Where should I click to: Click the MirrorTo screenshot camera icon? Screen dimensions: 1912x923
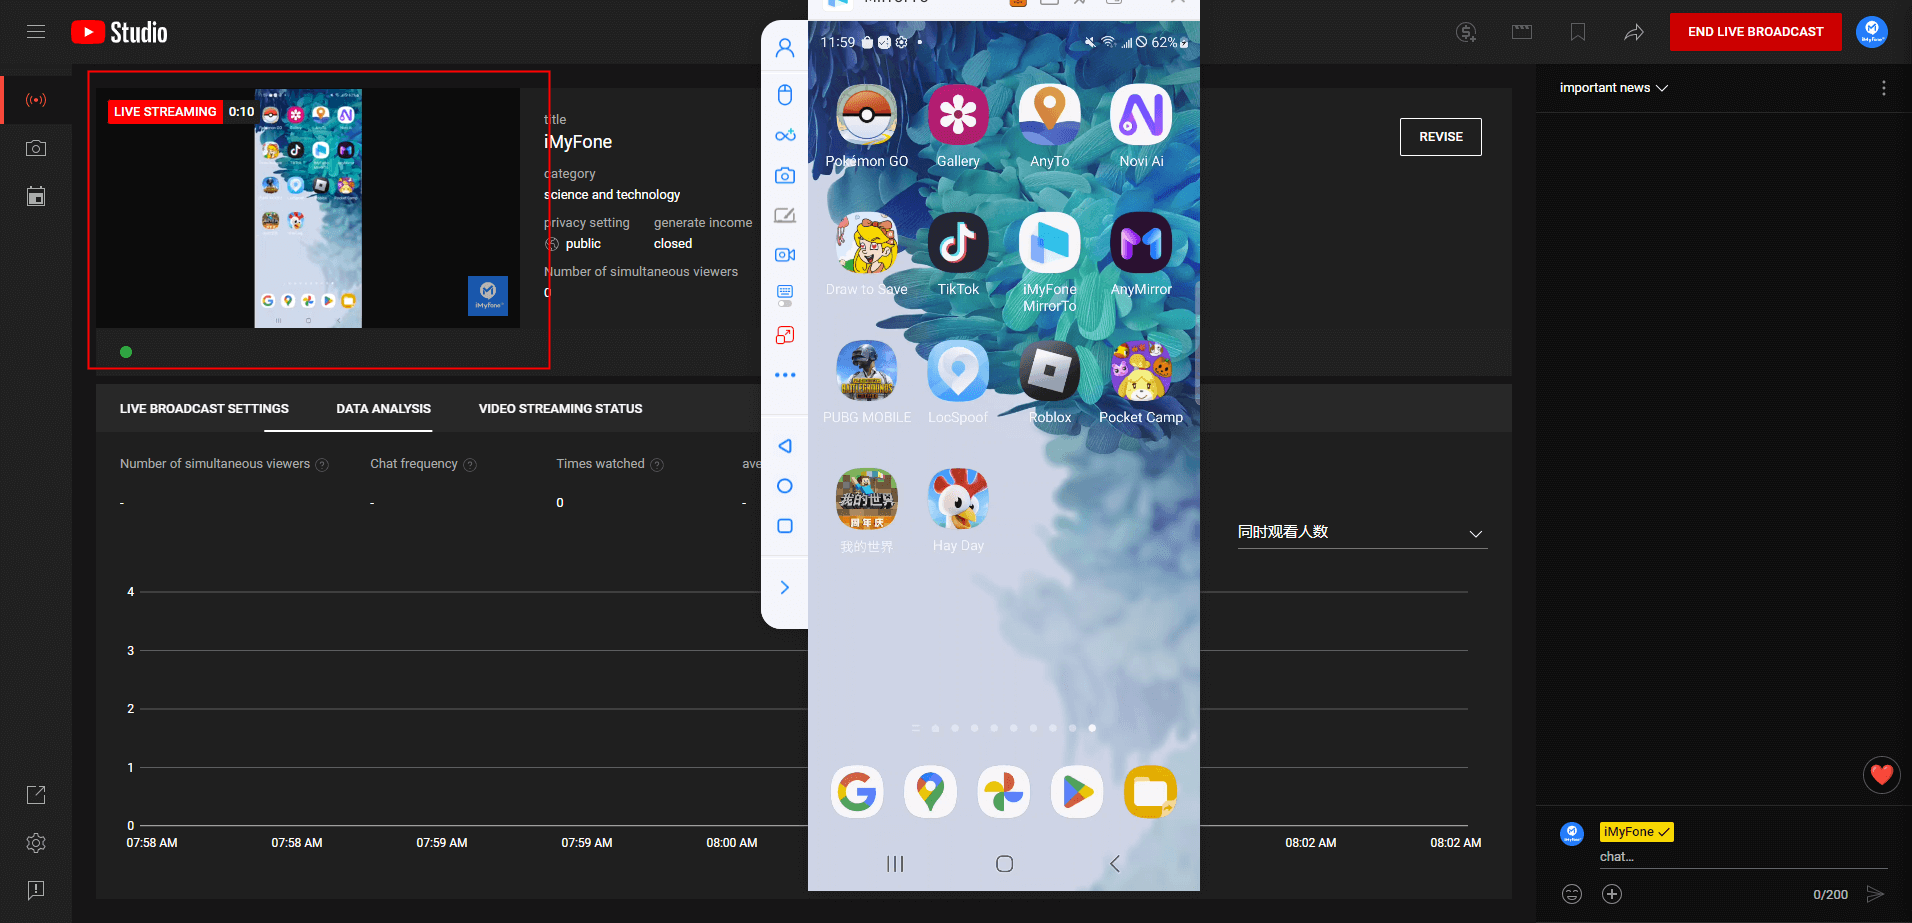pyautogui.click(x=785, y=175)
